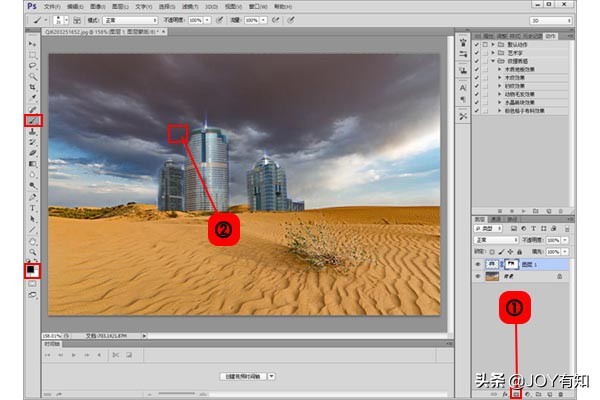Open brush opacity slider arrow
600x400 pixels.
point(207,20)
